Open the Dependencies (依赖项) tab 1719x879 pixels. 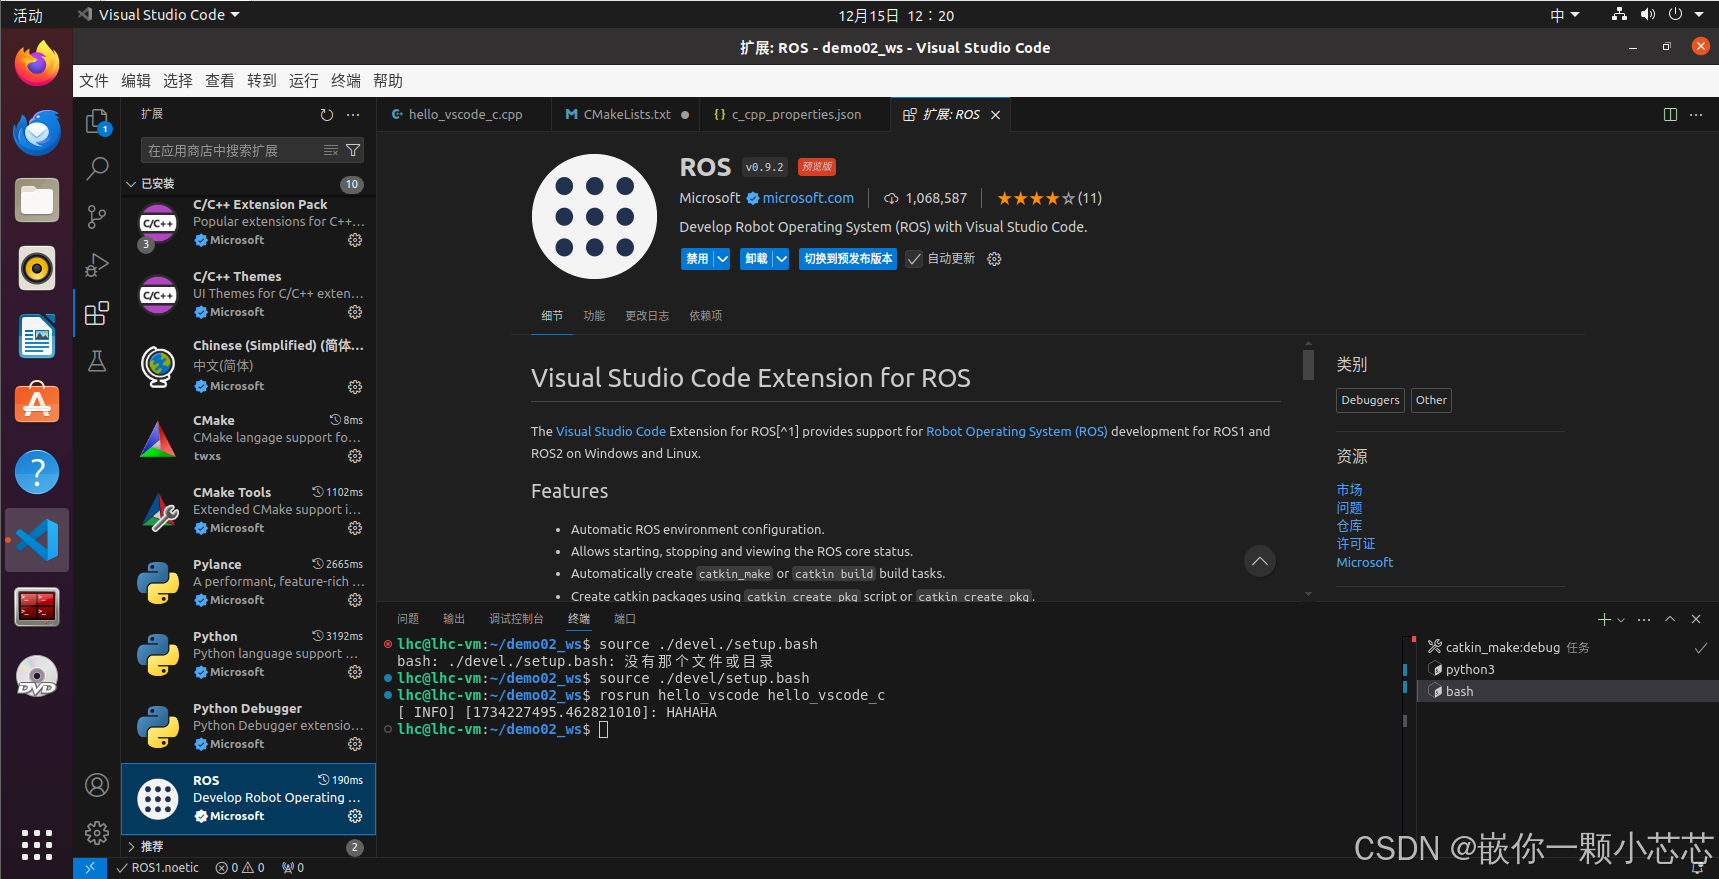pyautogui.click(x=705, y=316)
